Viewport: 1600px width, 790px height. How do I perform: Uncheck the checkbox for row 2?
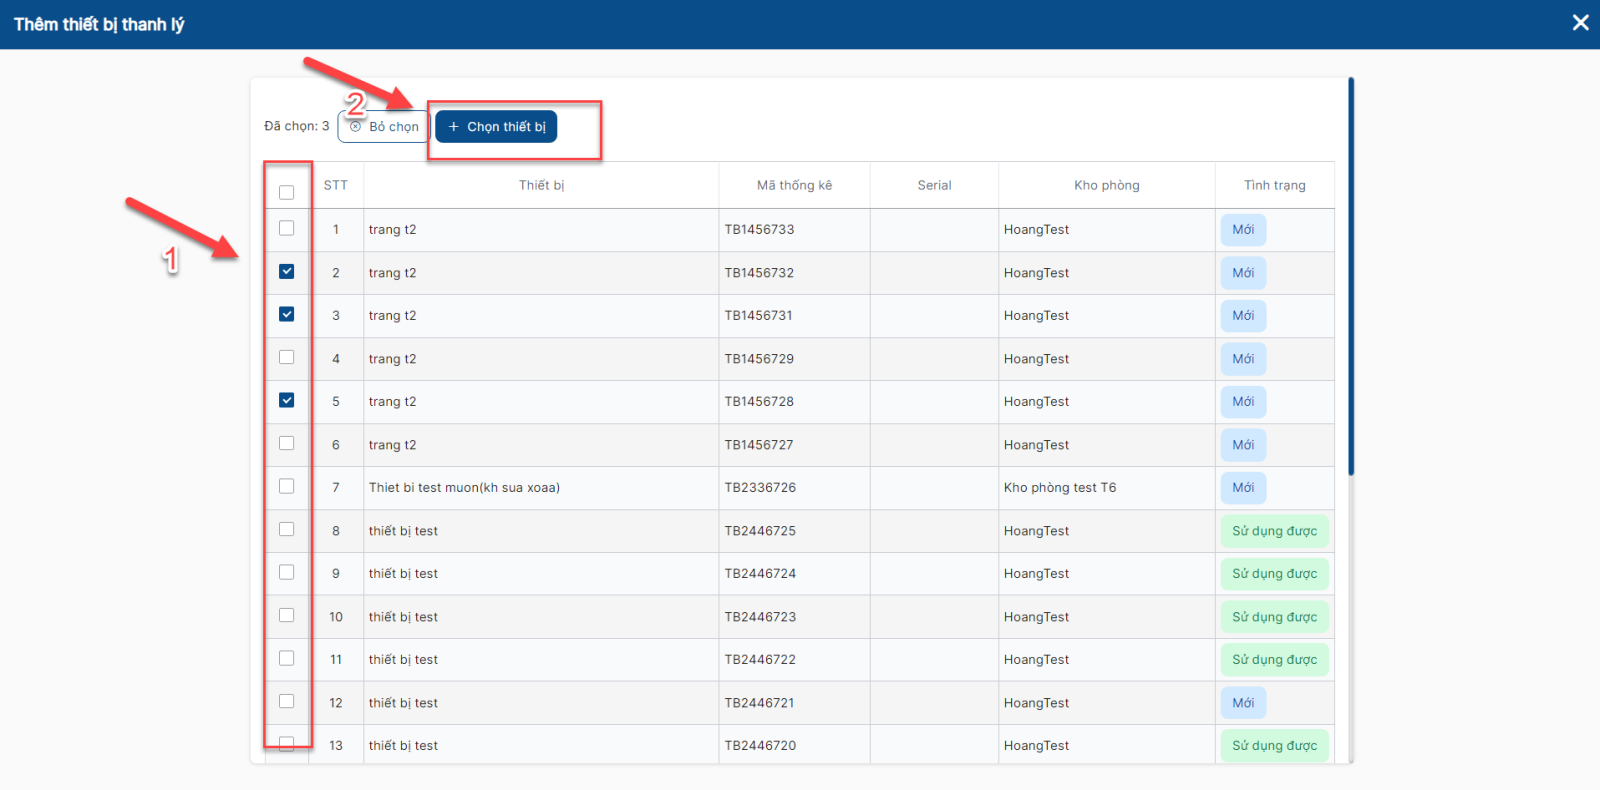(x=287, y=271)
